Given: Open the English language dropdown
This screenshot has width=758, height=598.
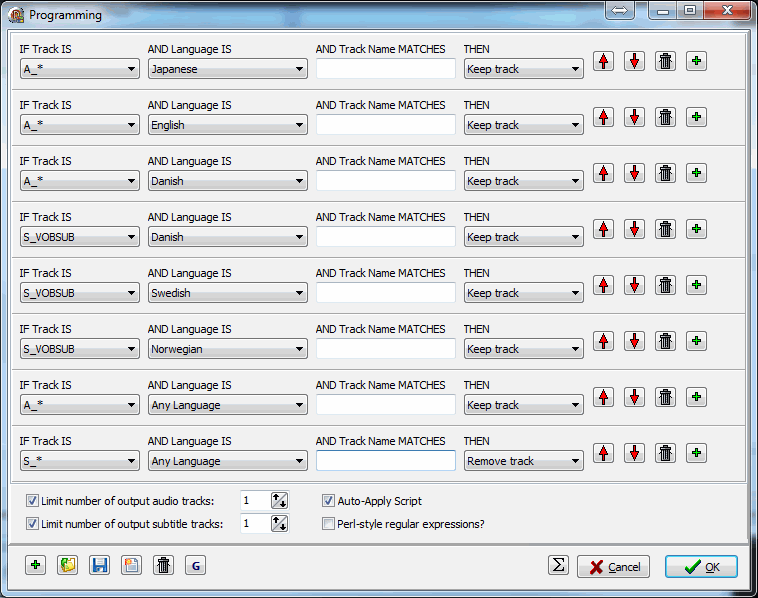Looking at the screenshot, I should pyautogui.click(x=228, y=125).
